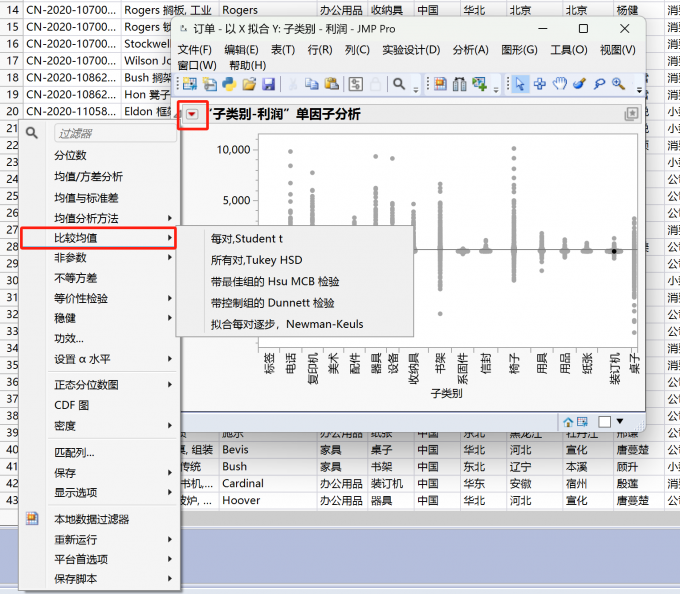Open dropdown arrow beside status bar checkbox

[x=620, y=421]
